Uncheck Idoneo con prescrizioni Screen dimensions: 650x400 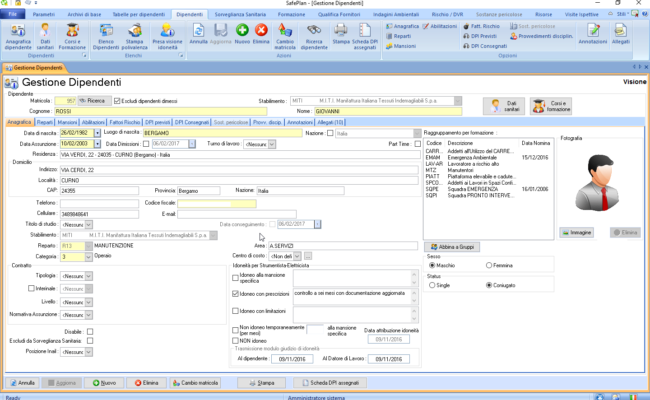[235, 293]
